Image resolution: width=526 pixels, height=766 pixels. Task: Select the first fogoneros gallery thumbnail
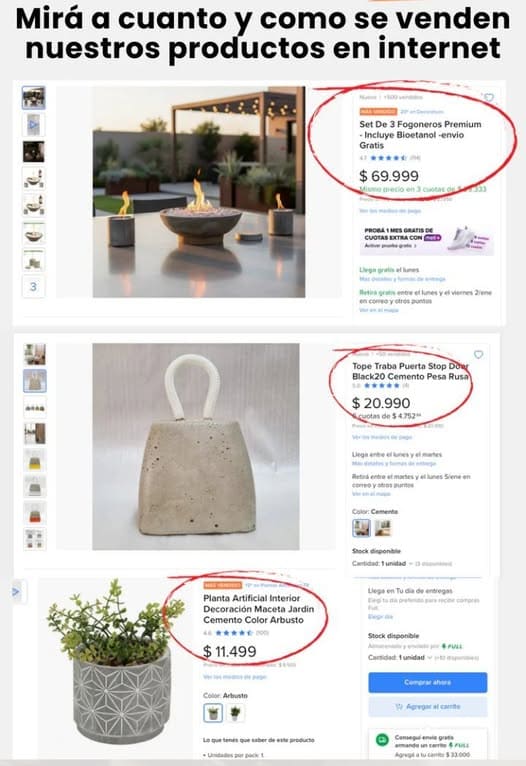pos(34,98)
